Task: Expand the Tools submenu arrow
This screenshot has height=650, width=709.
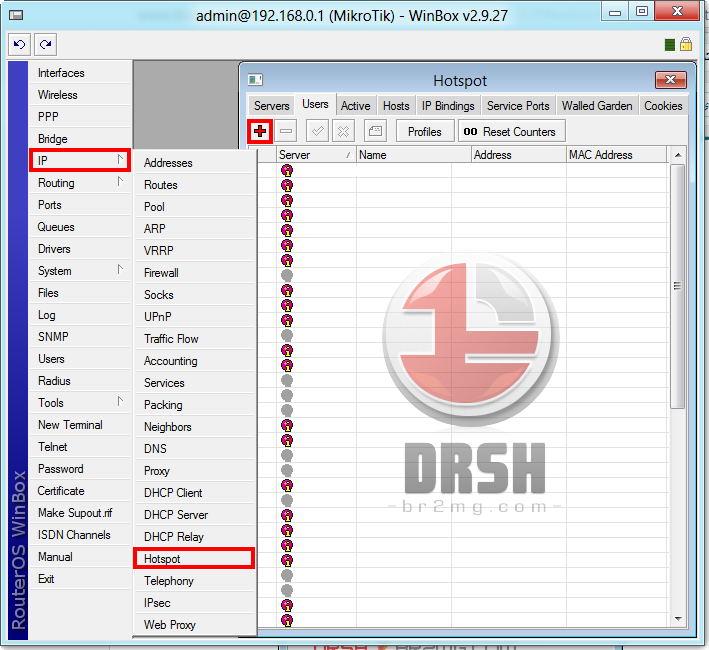Action: point(120,401)
